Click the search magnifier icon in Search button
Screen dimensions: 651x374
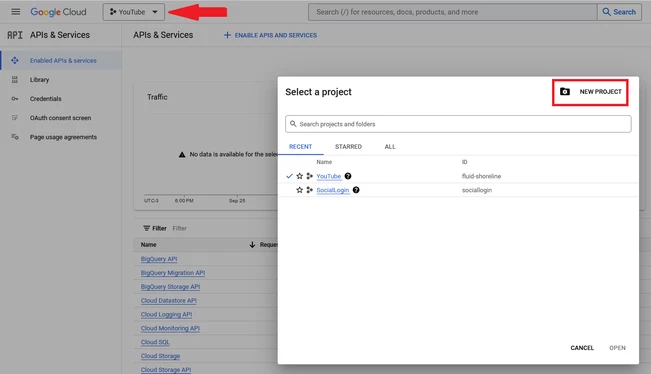(607, 12)
